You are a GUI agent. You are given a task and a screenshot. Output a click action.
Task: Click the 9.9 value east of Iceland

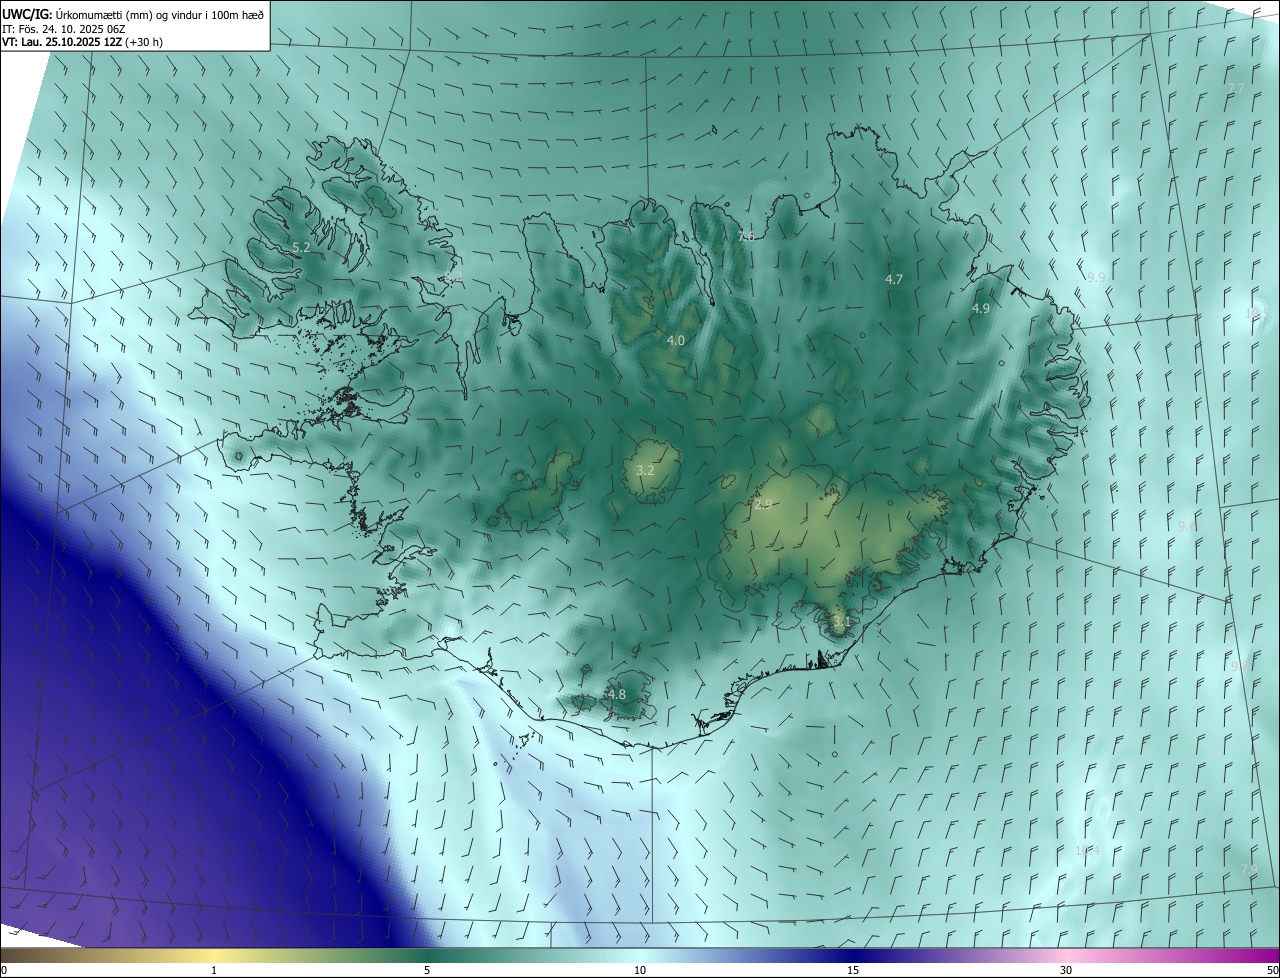point(1096,277)
